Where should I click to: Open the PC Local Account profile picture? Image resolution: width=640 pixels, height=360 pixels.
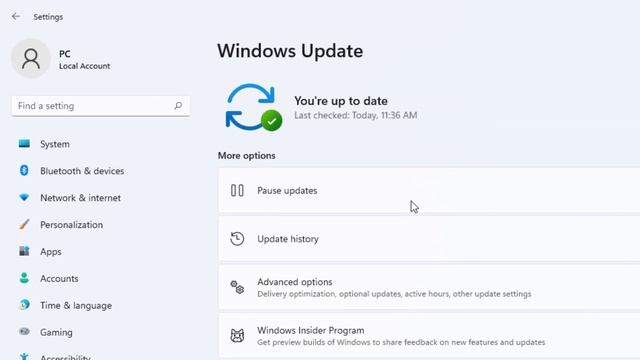pos(31,58)
